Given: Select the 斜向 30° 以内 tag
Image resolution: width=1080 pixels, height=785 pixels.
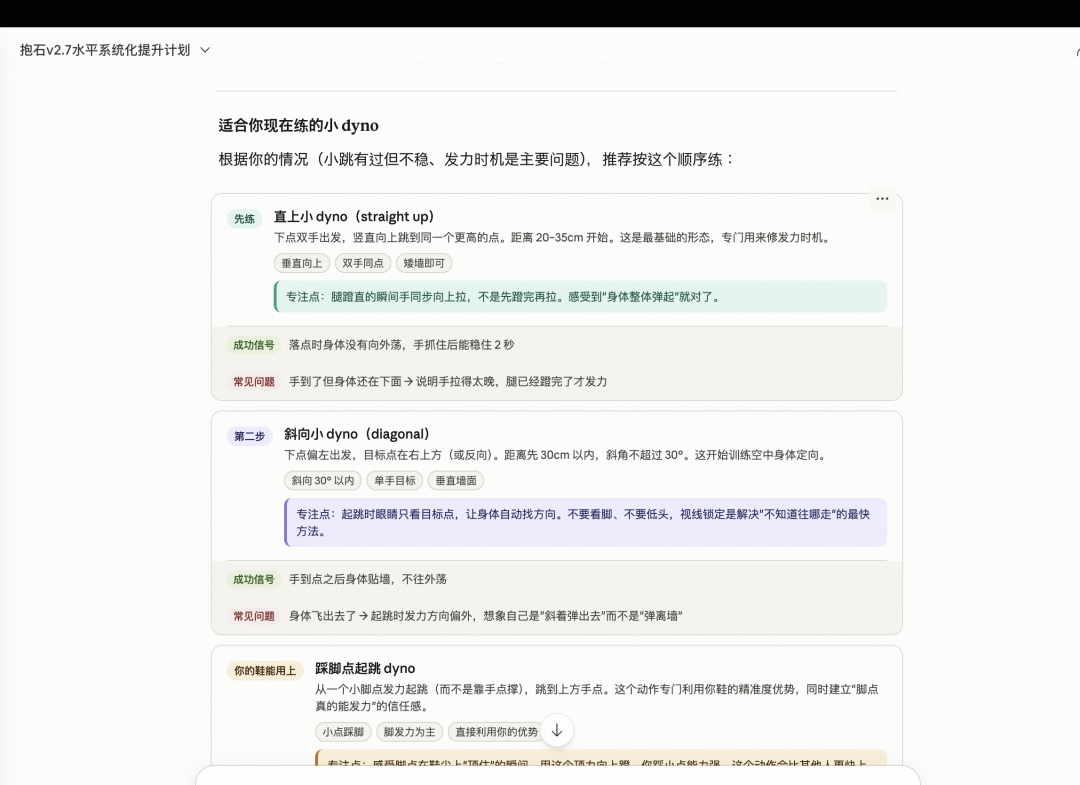Looking at the screenshot, I should (322, 481).
